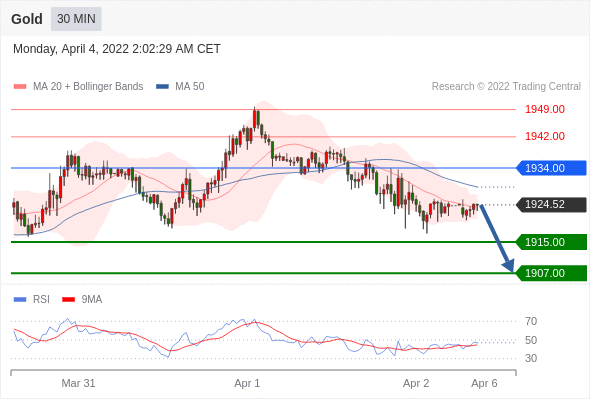Toggle the MA 20 + Bollinger Bands legend
This screenshot has width=590, height=400.
[x=78, y=87]
